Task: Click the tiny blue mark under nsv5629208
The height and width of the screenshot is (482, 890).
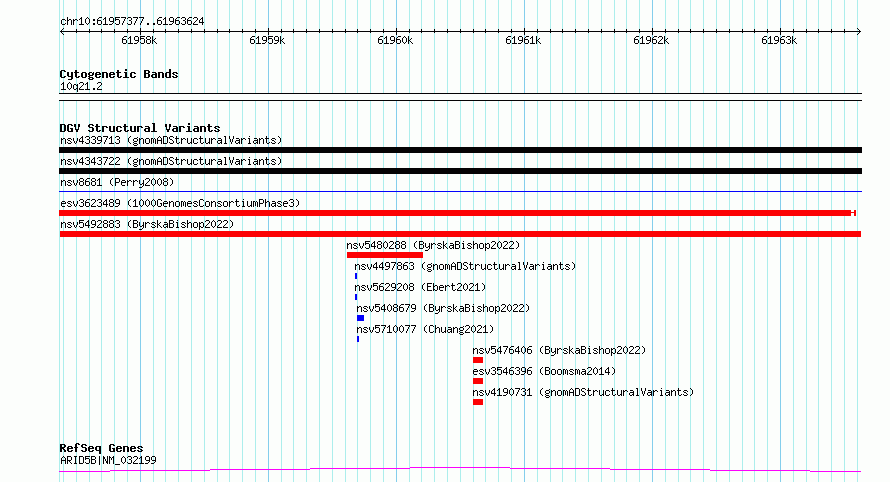Action: (356, 297)
